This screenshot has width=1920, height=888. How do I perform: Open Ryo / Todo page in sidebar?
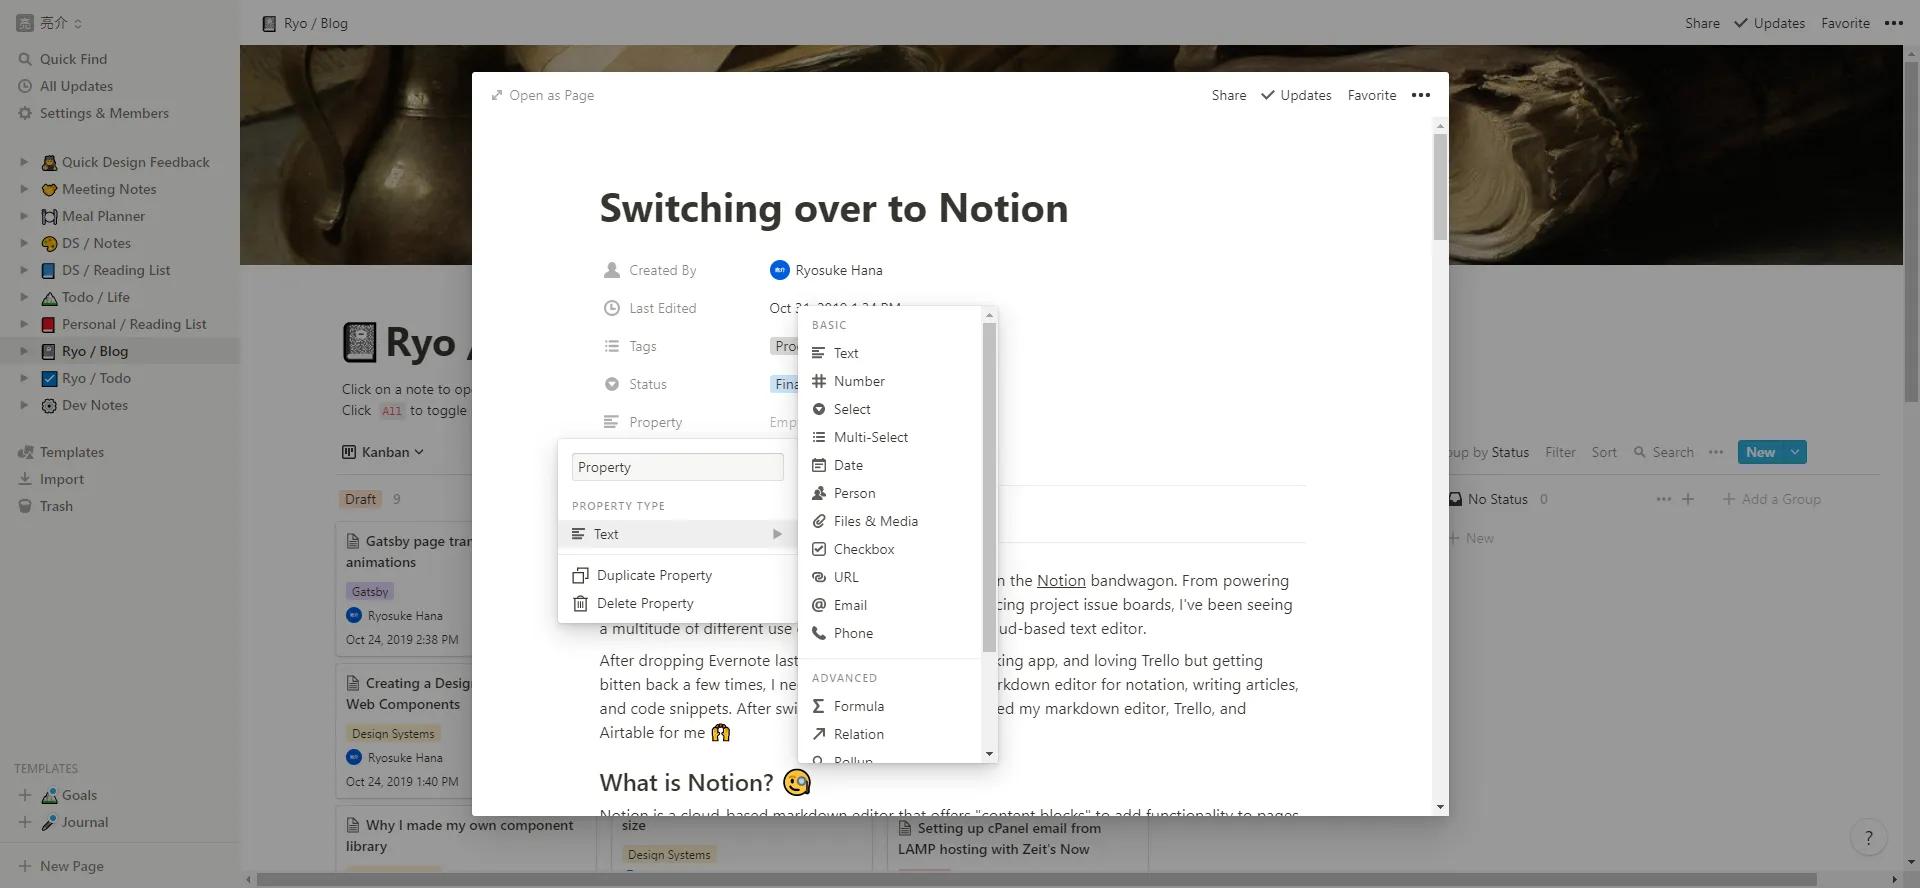click(x=96, y=378)
